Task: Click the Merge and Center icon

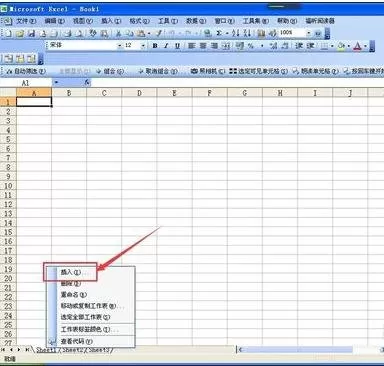Action: [226, 46]
